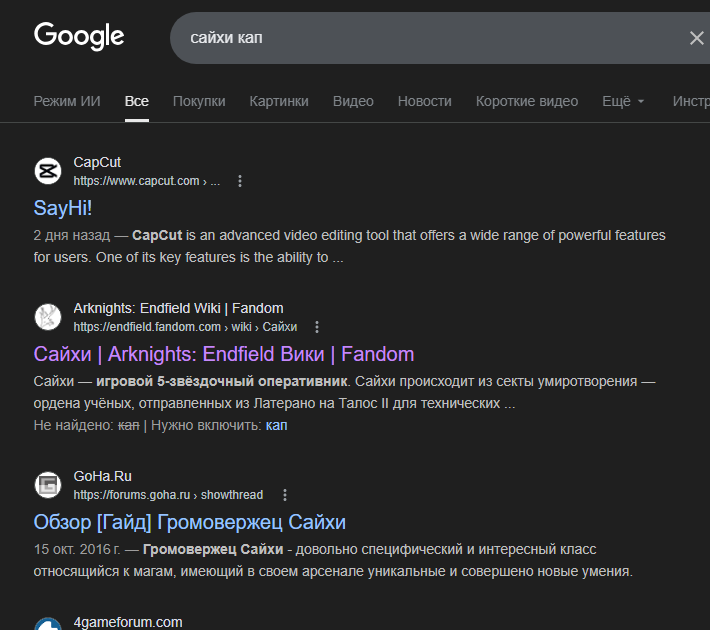Open Обзор [Гайд] Громовержец Сайхи link
This screenshot has height=630, width=710.
pyautogui.click(x=190, y=522)
